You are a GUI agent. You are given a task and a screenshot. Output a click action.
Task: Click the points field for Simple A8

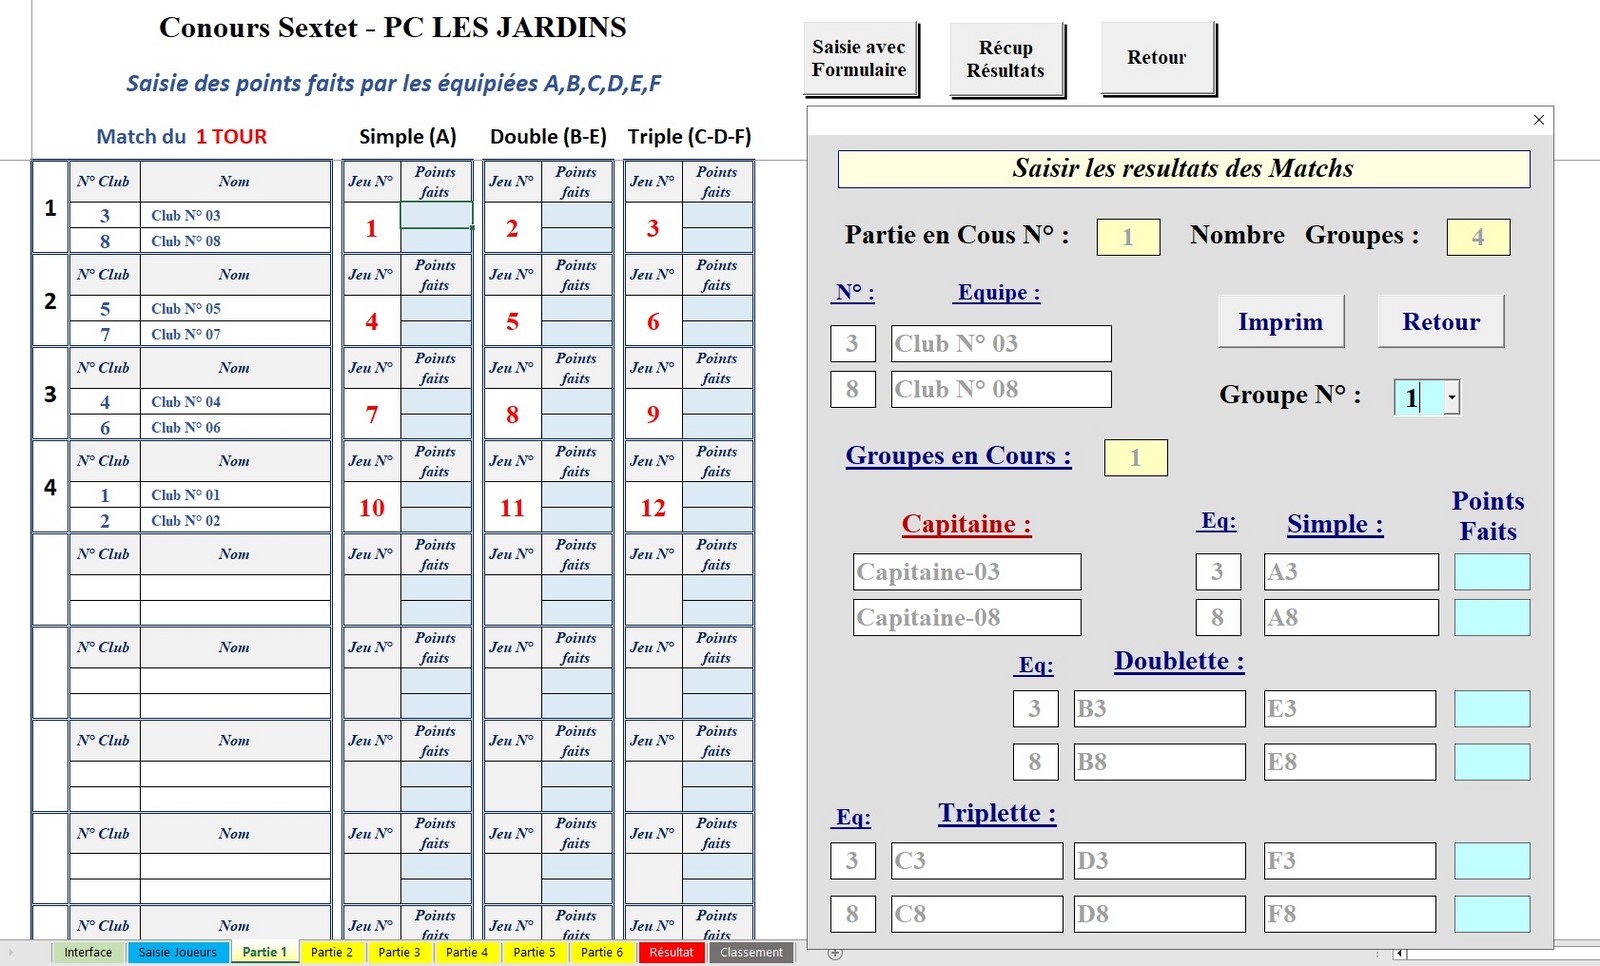tap(1491, 617)
